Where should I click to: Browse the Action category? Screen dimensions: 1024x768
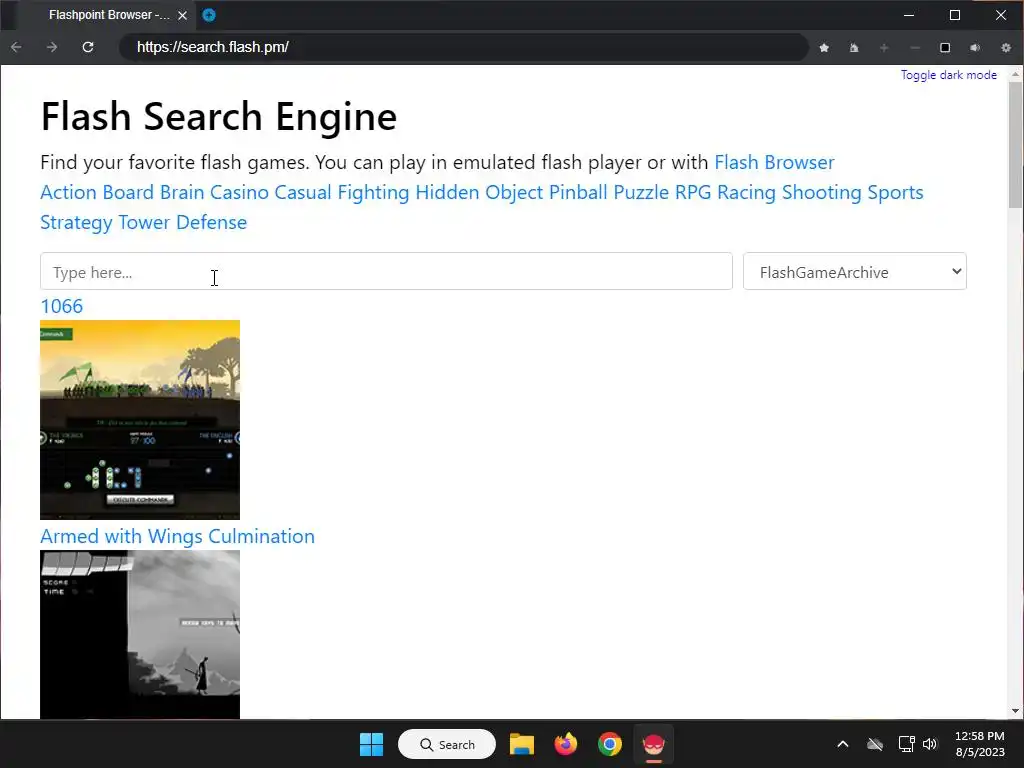[x=69, y=192]
